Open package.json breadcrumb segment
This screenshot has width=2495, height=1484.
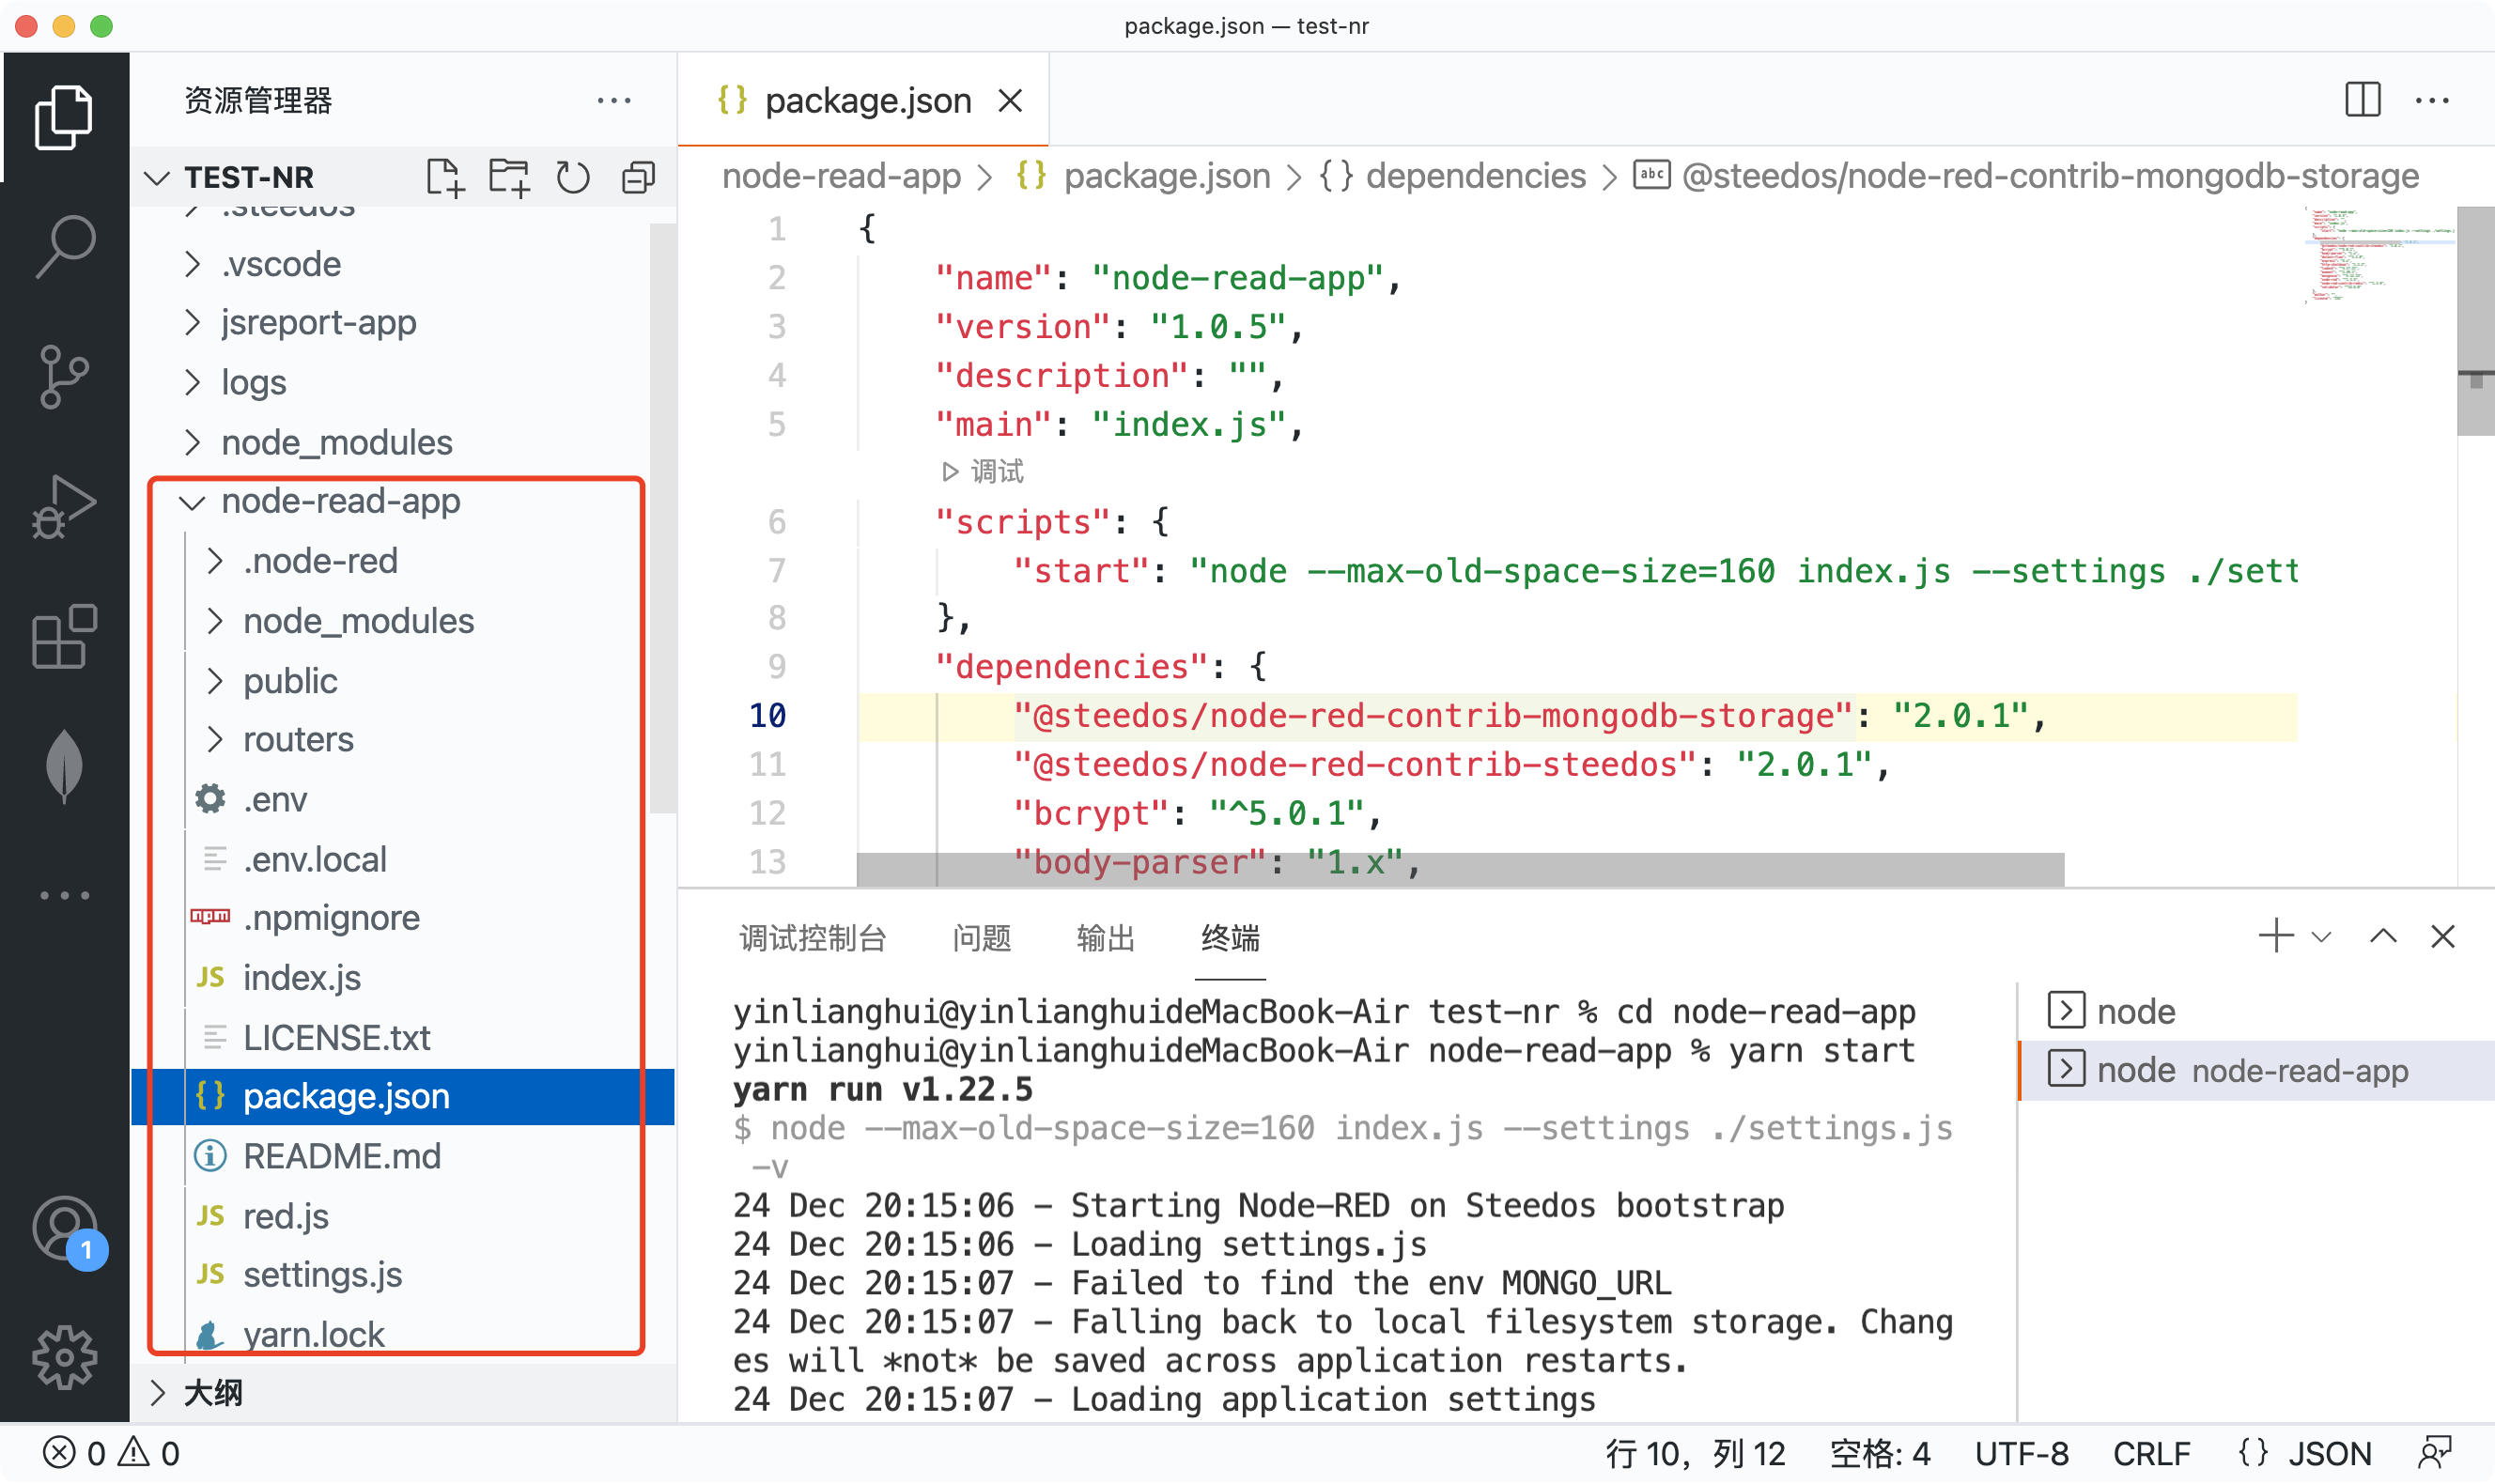(1142, 177)
